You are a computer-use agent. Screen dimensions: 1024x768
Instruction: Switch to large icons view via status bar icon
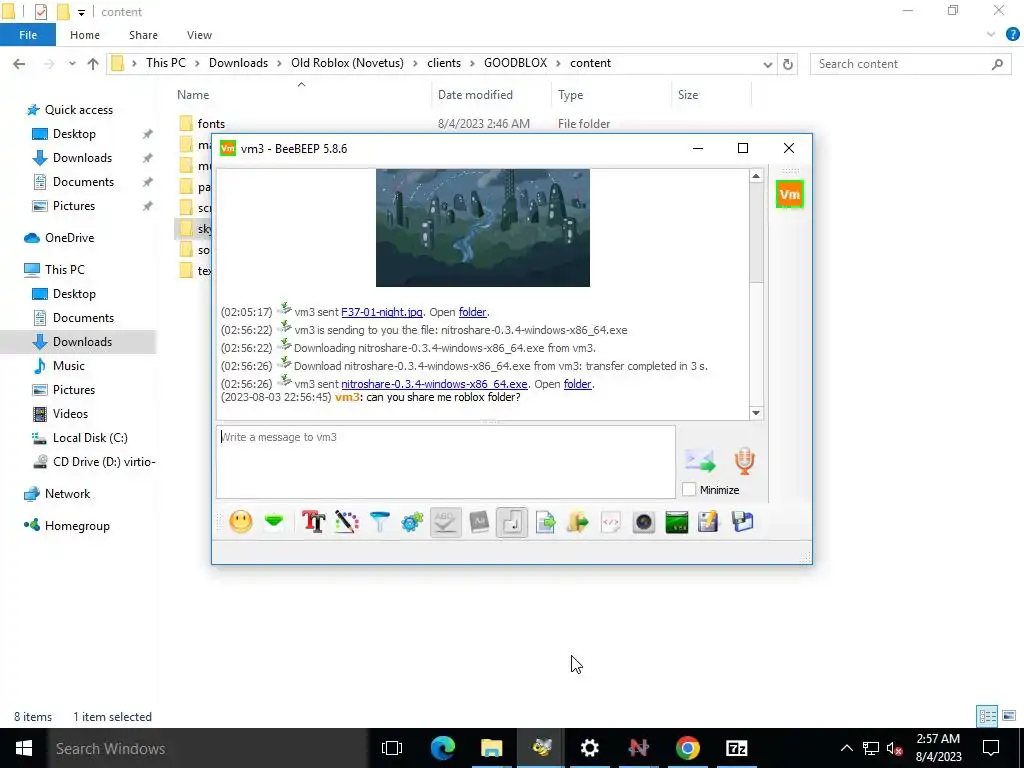point(1009,716)
